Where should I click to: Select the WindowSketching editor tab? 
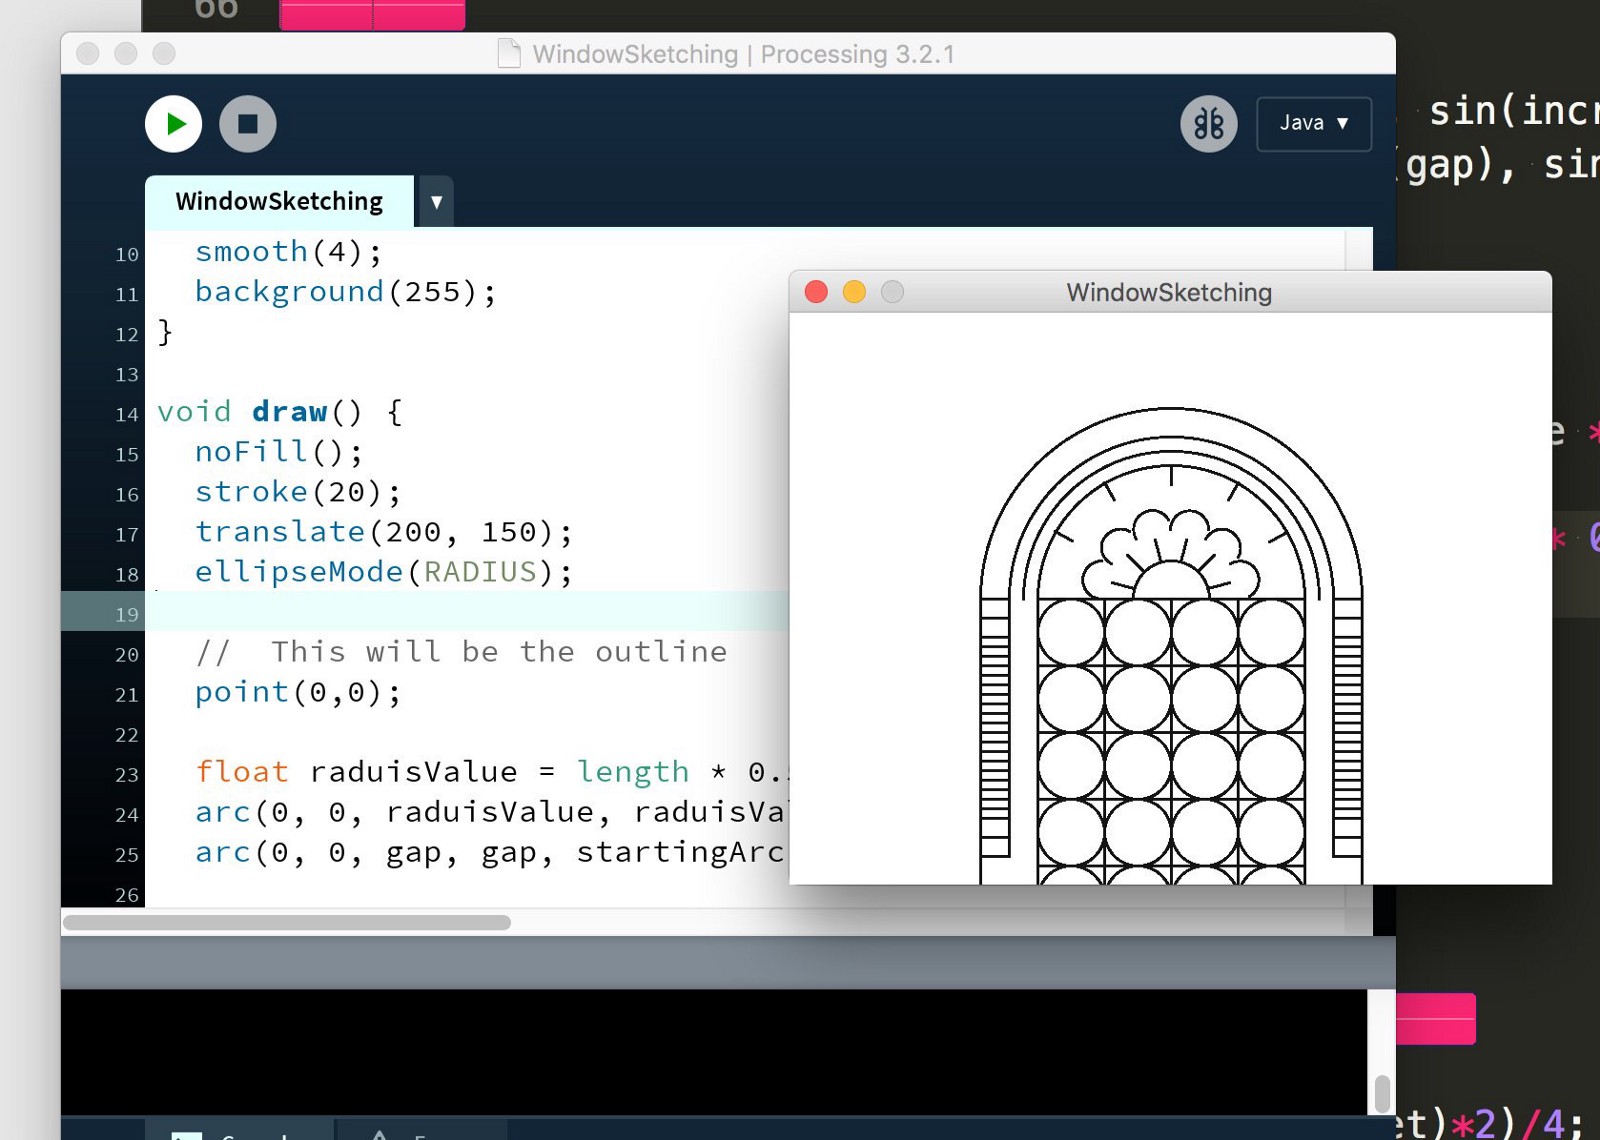tap(279, 201)
